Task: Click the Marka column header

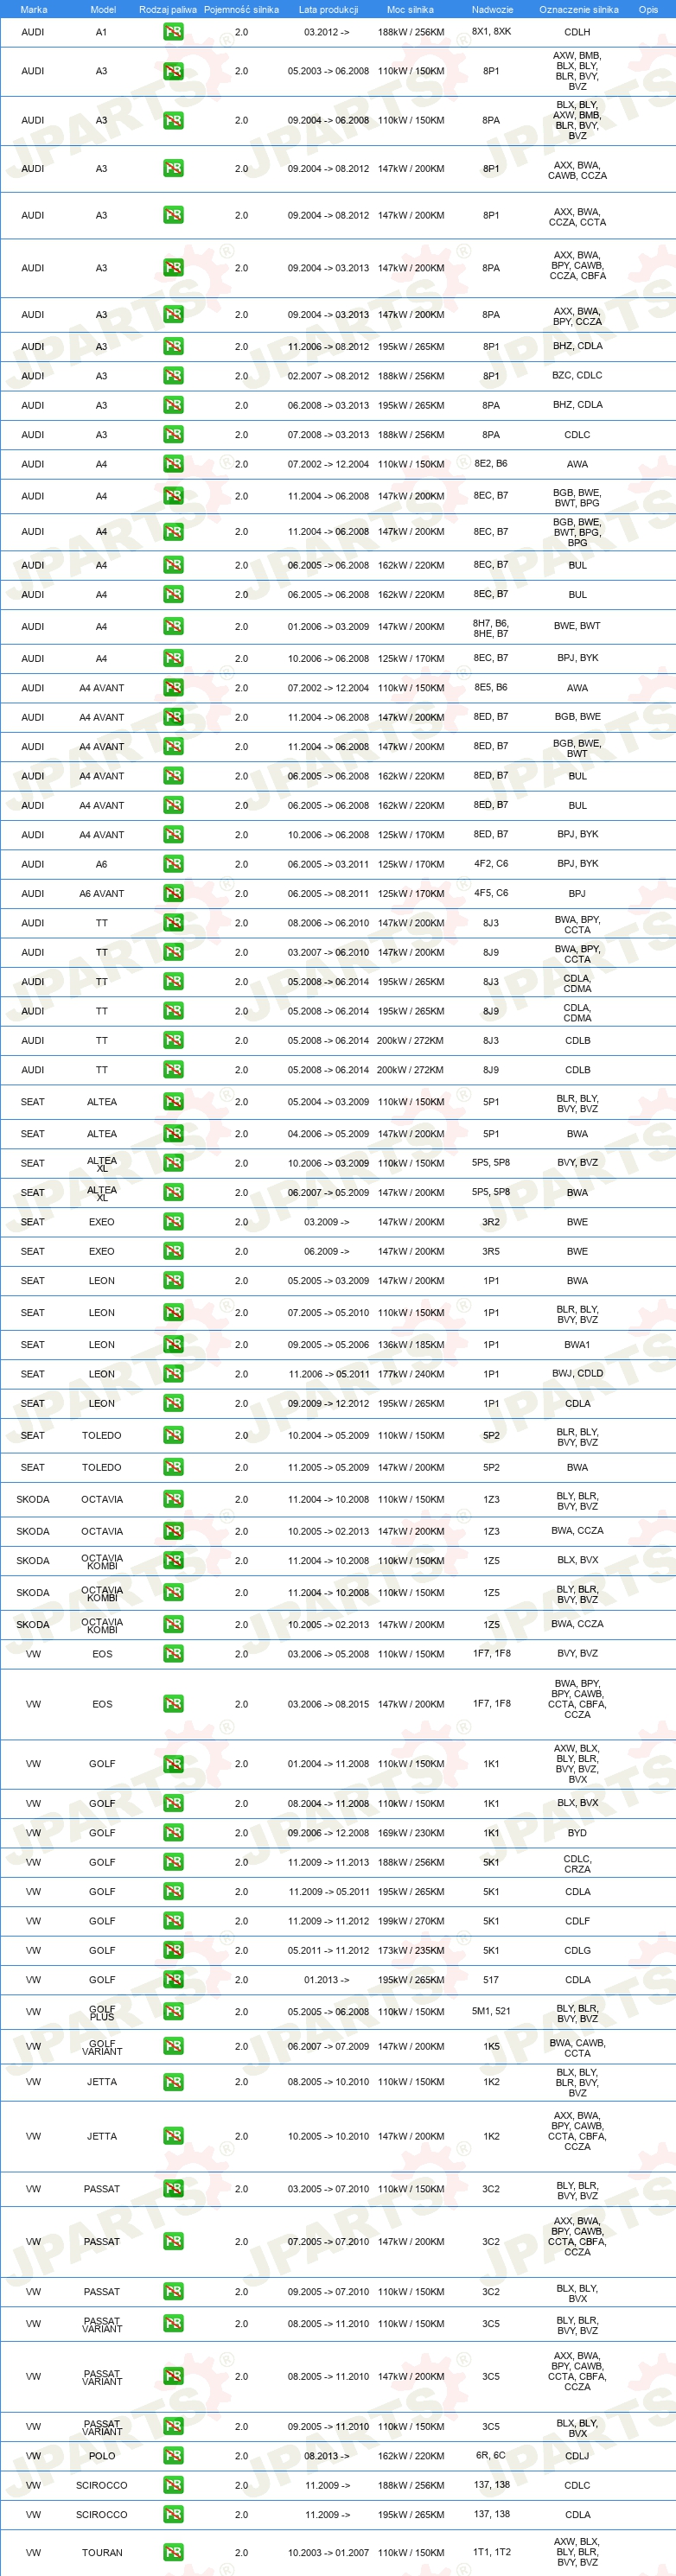Action: pos(33,9)
